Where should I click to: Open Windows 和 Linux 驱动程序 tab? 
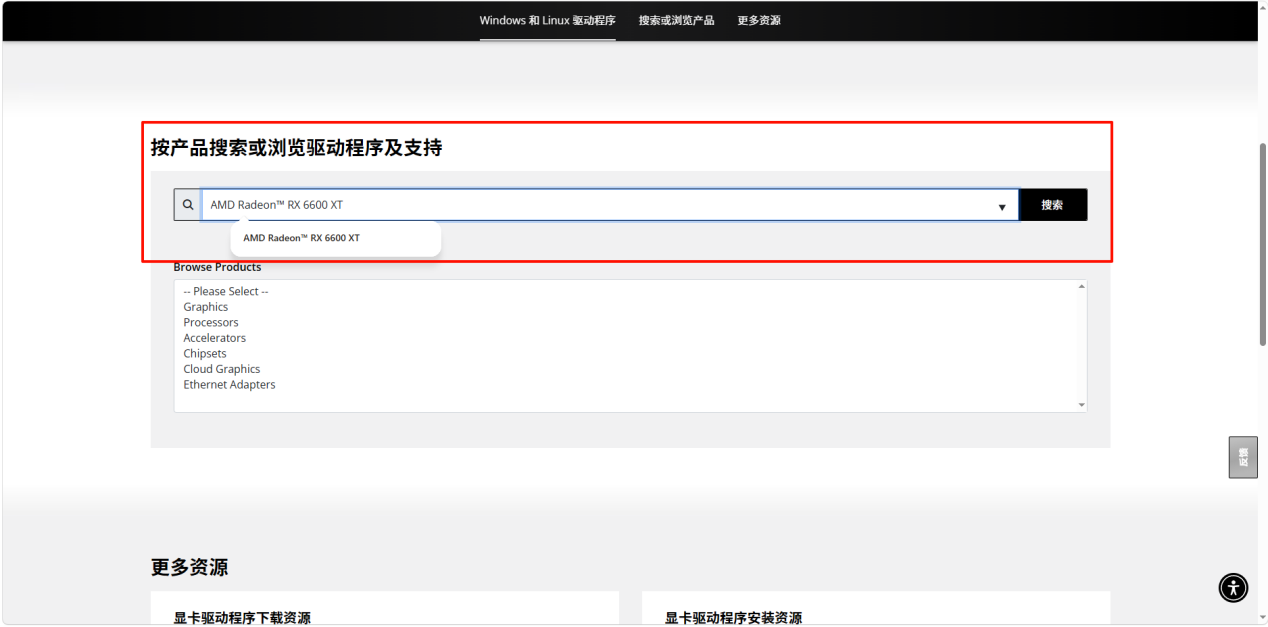click(x=547, y=20)
